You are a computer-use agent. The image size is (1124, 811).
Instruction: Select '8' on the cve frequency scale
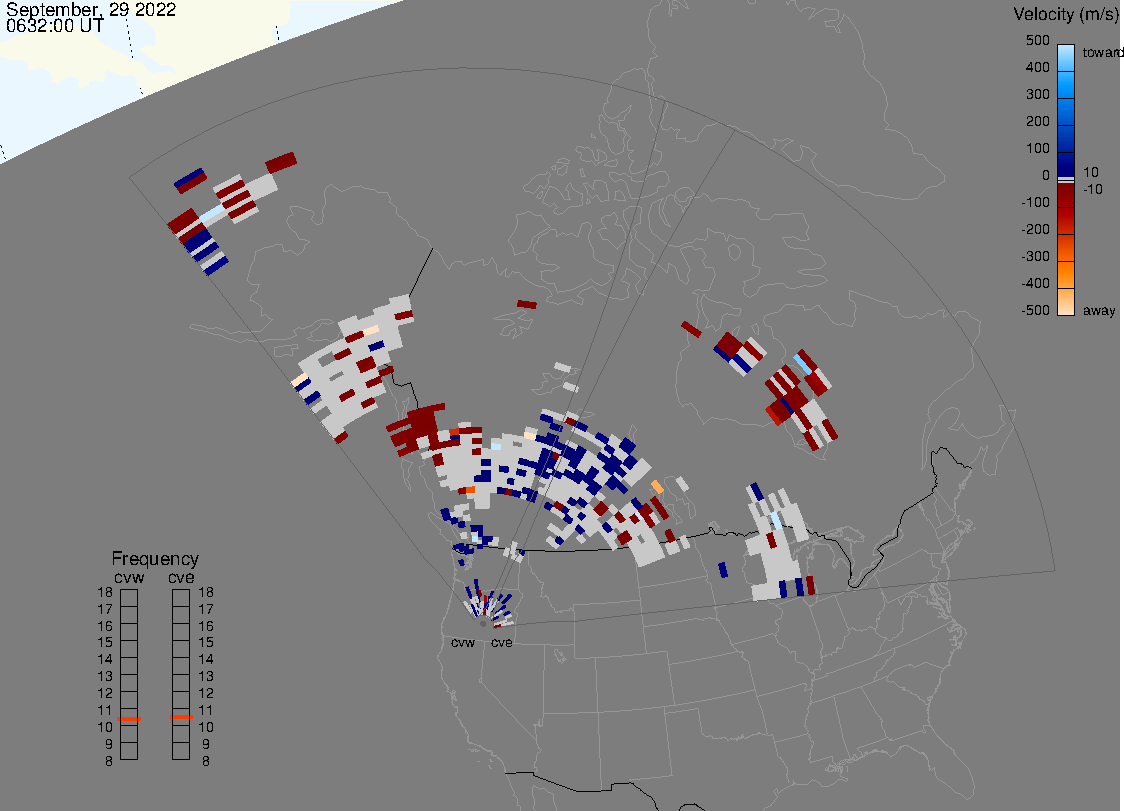tap(206, 762)
